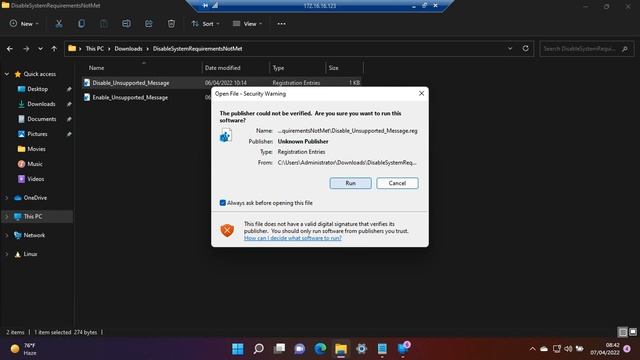Open the New dropdown menu

coord(24,24)
